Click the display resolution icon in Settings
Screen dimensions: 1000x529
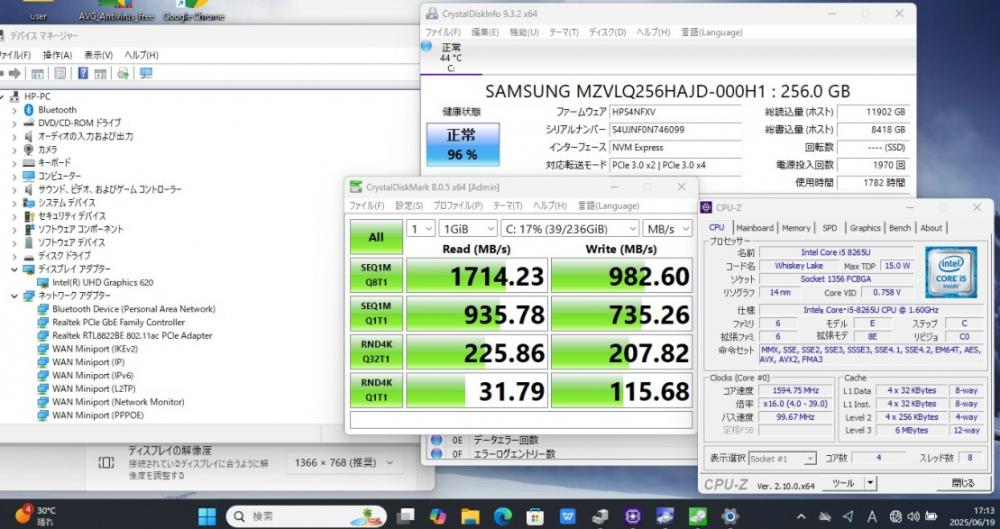pyautogui.click(x=107, y=463)
